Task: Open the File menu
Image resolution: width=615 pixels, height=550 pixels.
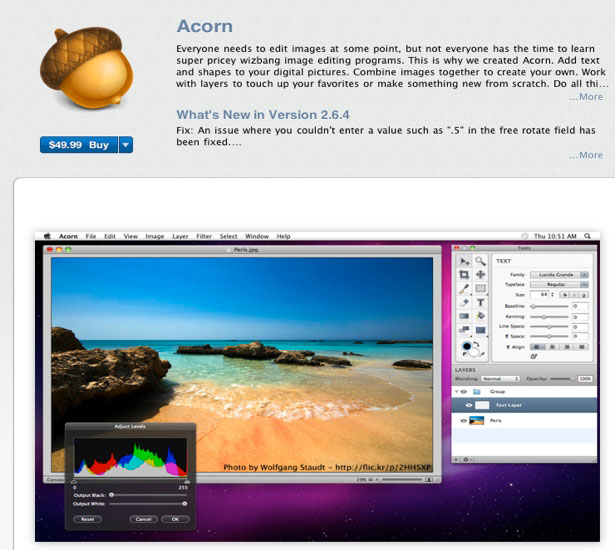Action: click(x=91, y=236)
